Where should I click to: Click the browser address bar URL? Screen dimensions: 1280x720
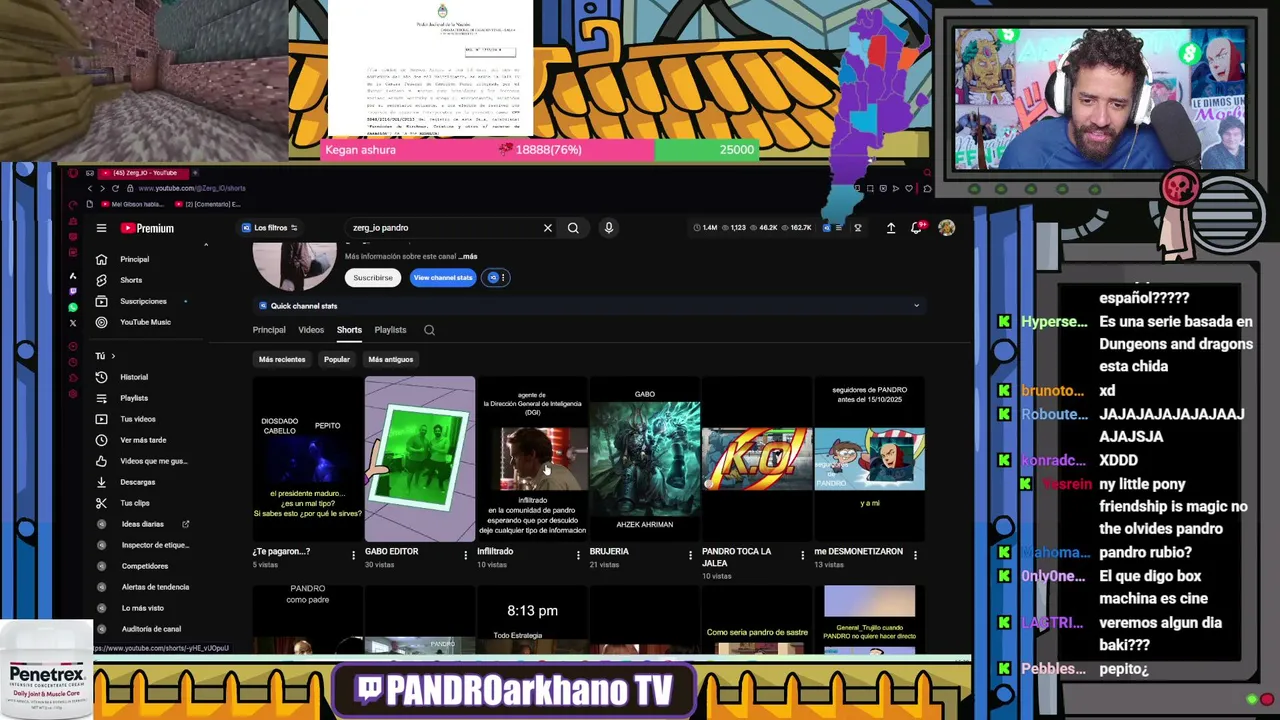[192, 188]
